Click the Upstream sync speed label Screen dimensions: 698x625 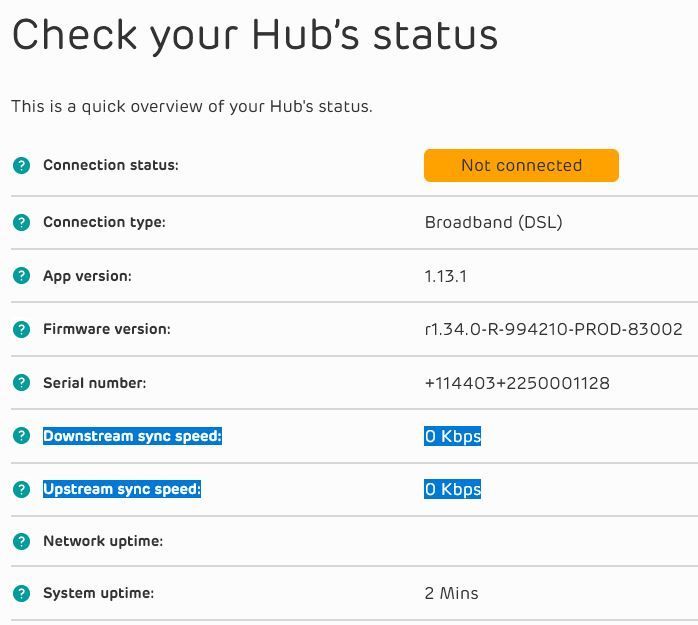[x=122, y=489]
